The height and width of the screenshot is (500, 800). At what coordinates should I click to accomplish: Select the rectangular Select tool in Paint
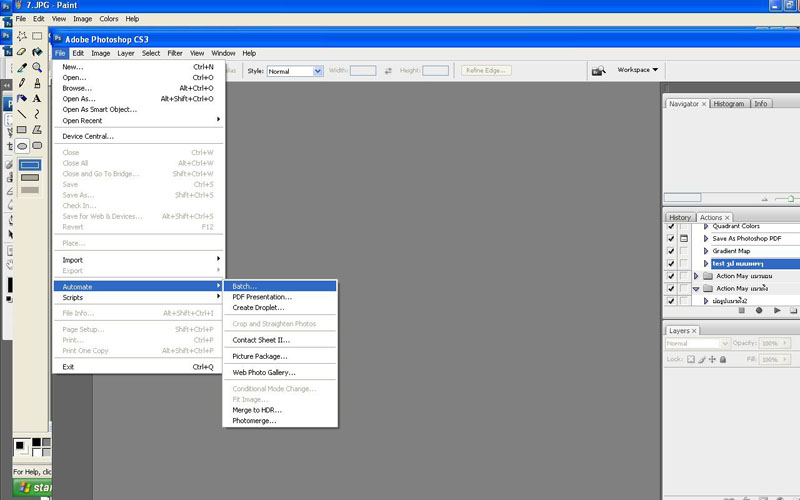(37, 36)
